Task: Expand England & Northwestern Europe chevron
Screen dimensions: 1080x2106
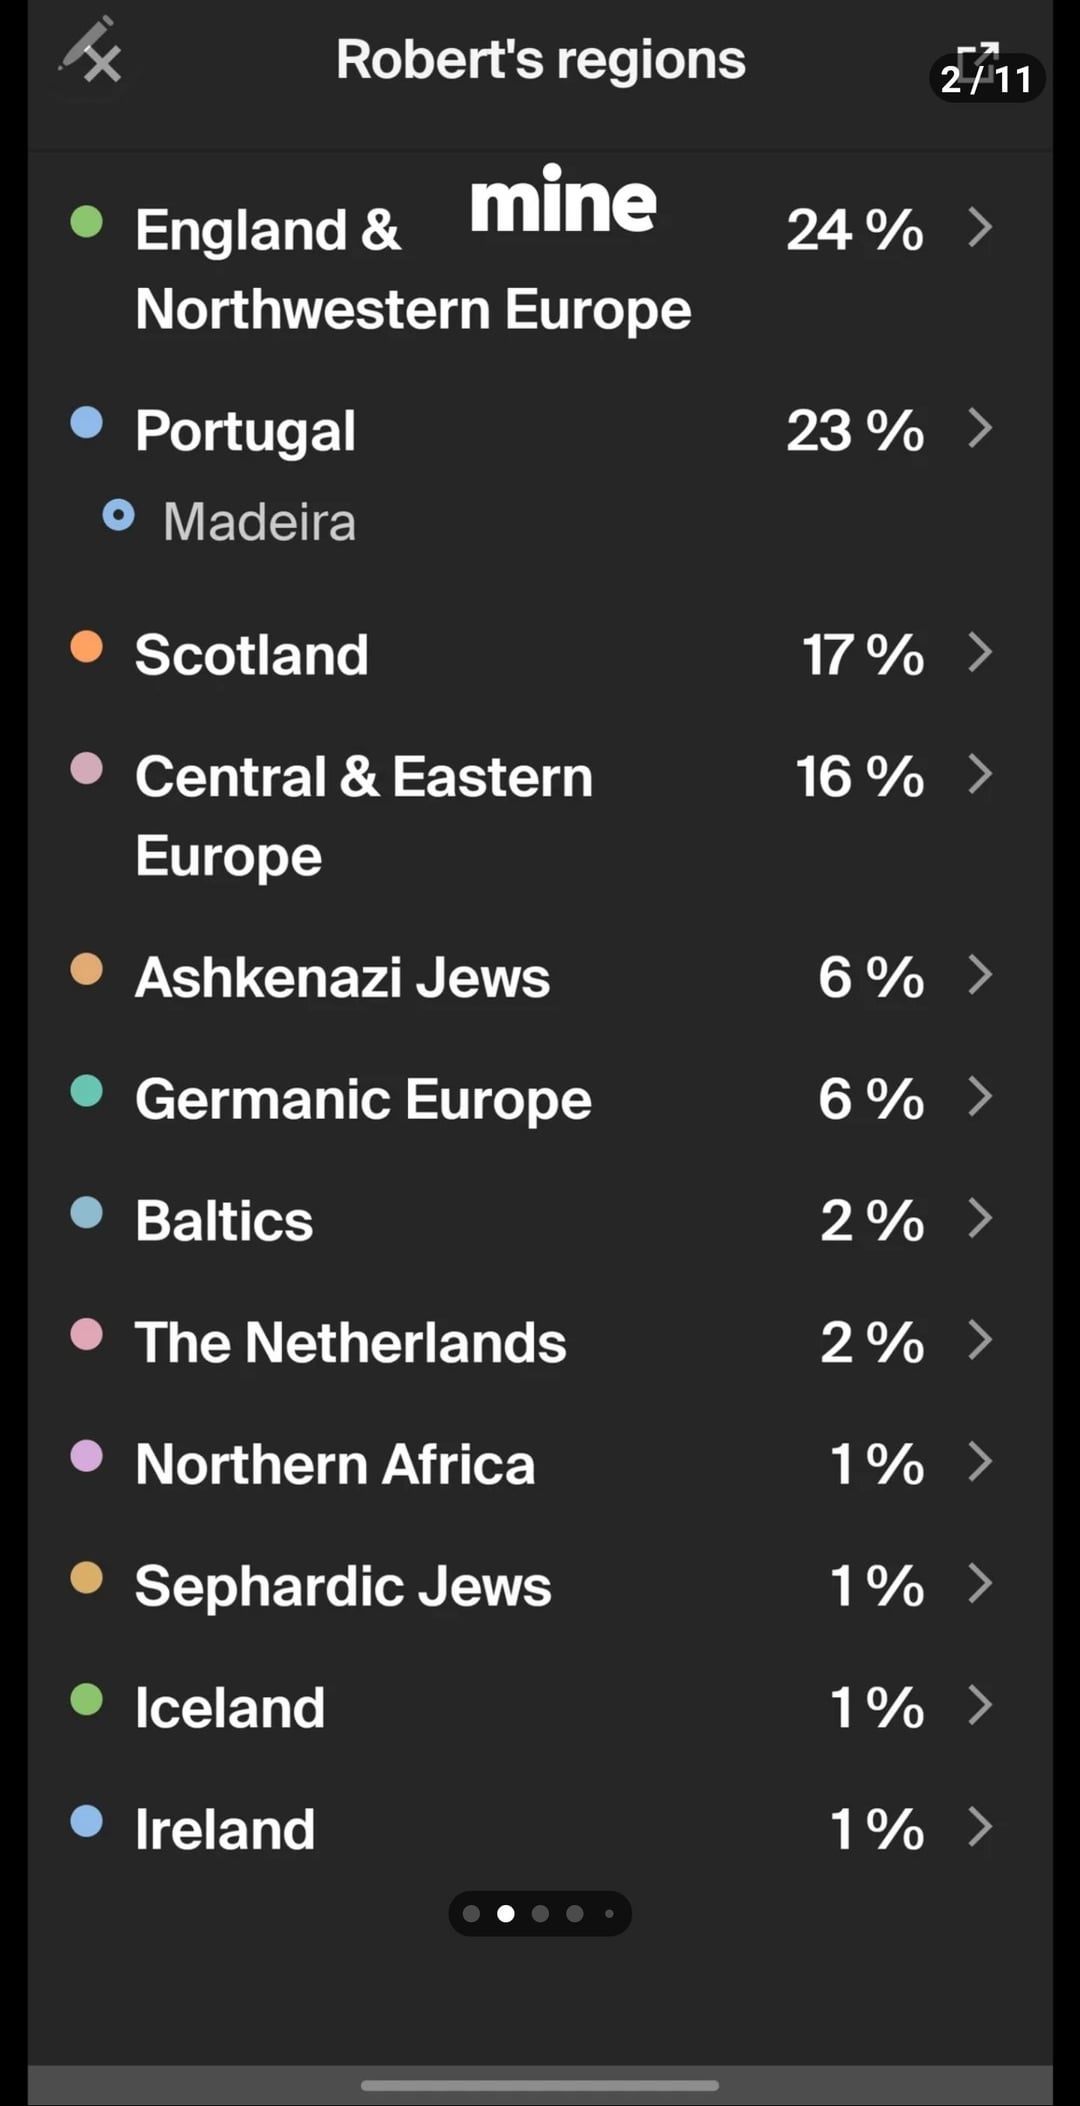Action: pyautogui.click(x=980, y=227)
